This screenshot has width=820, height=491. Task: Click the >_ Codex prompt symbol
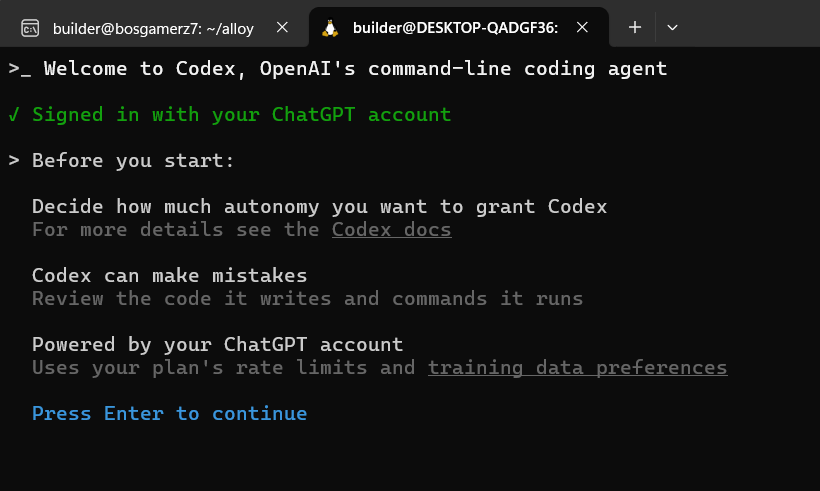[20, 69]
